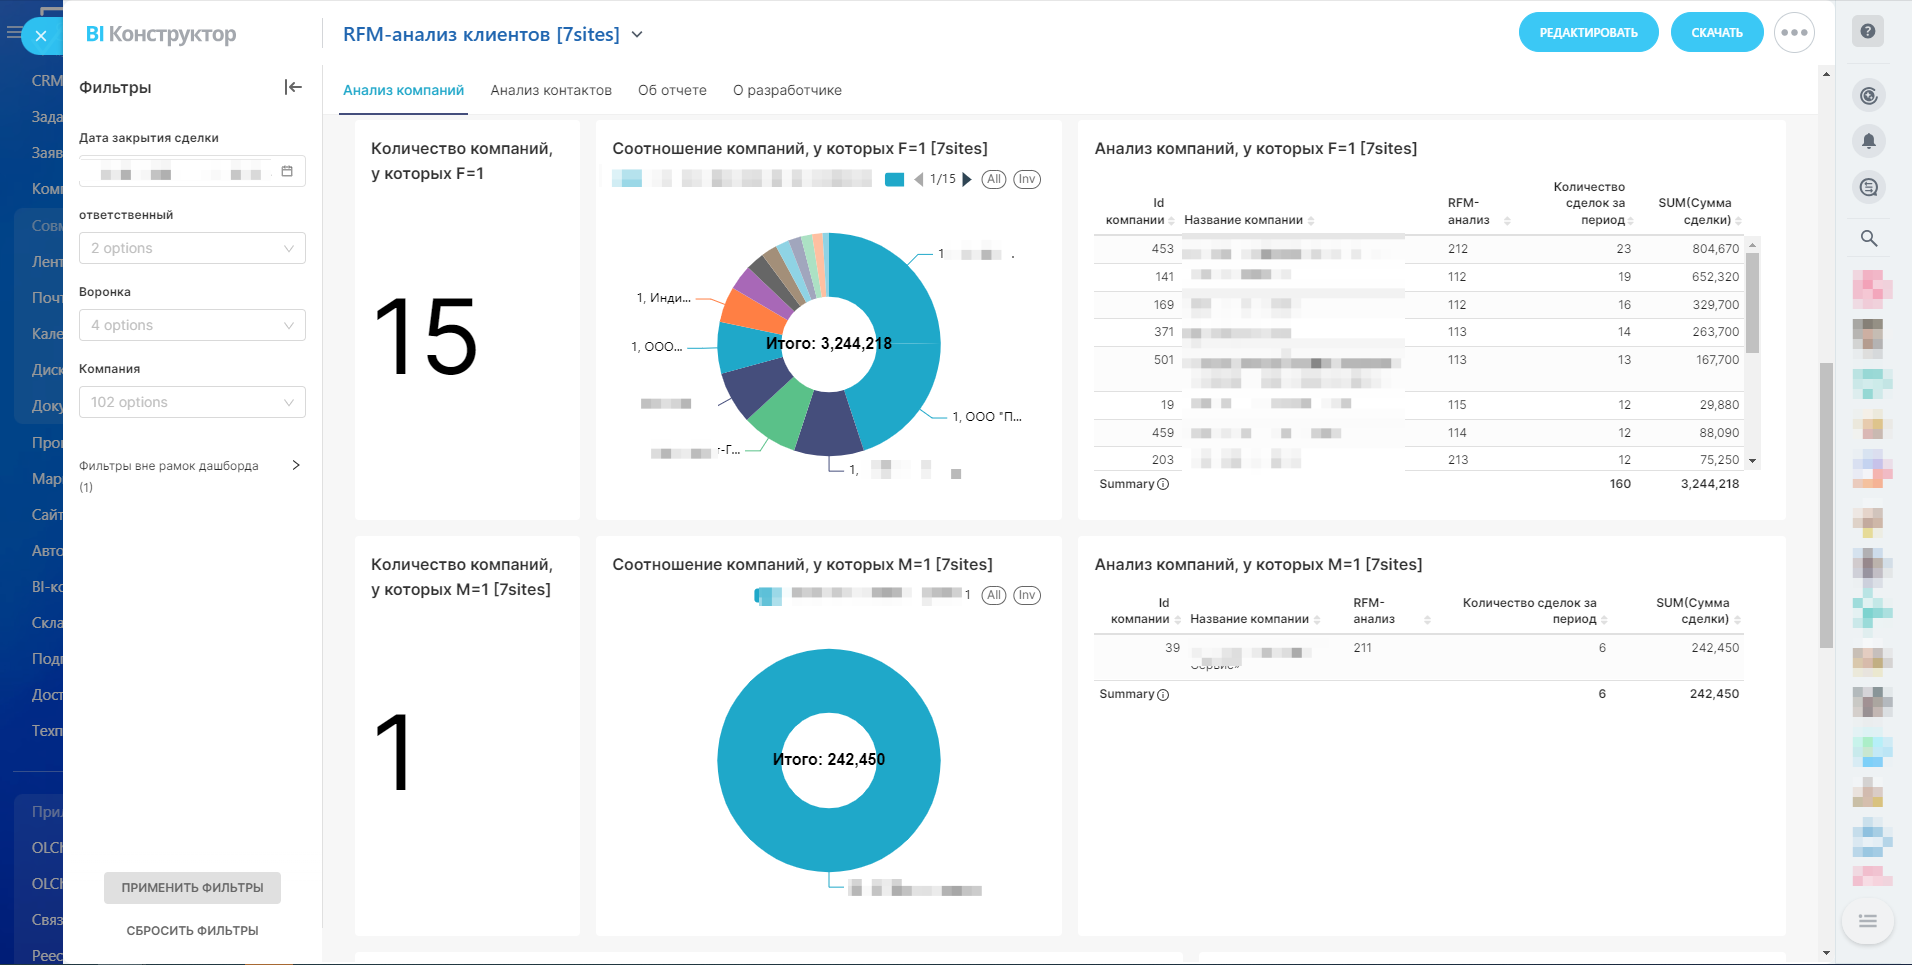The height and width of the screenshot is (965, 1912).
Task: Open the Воронка filter dropdown
Action: [192, 325]
